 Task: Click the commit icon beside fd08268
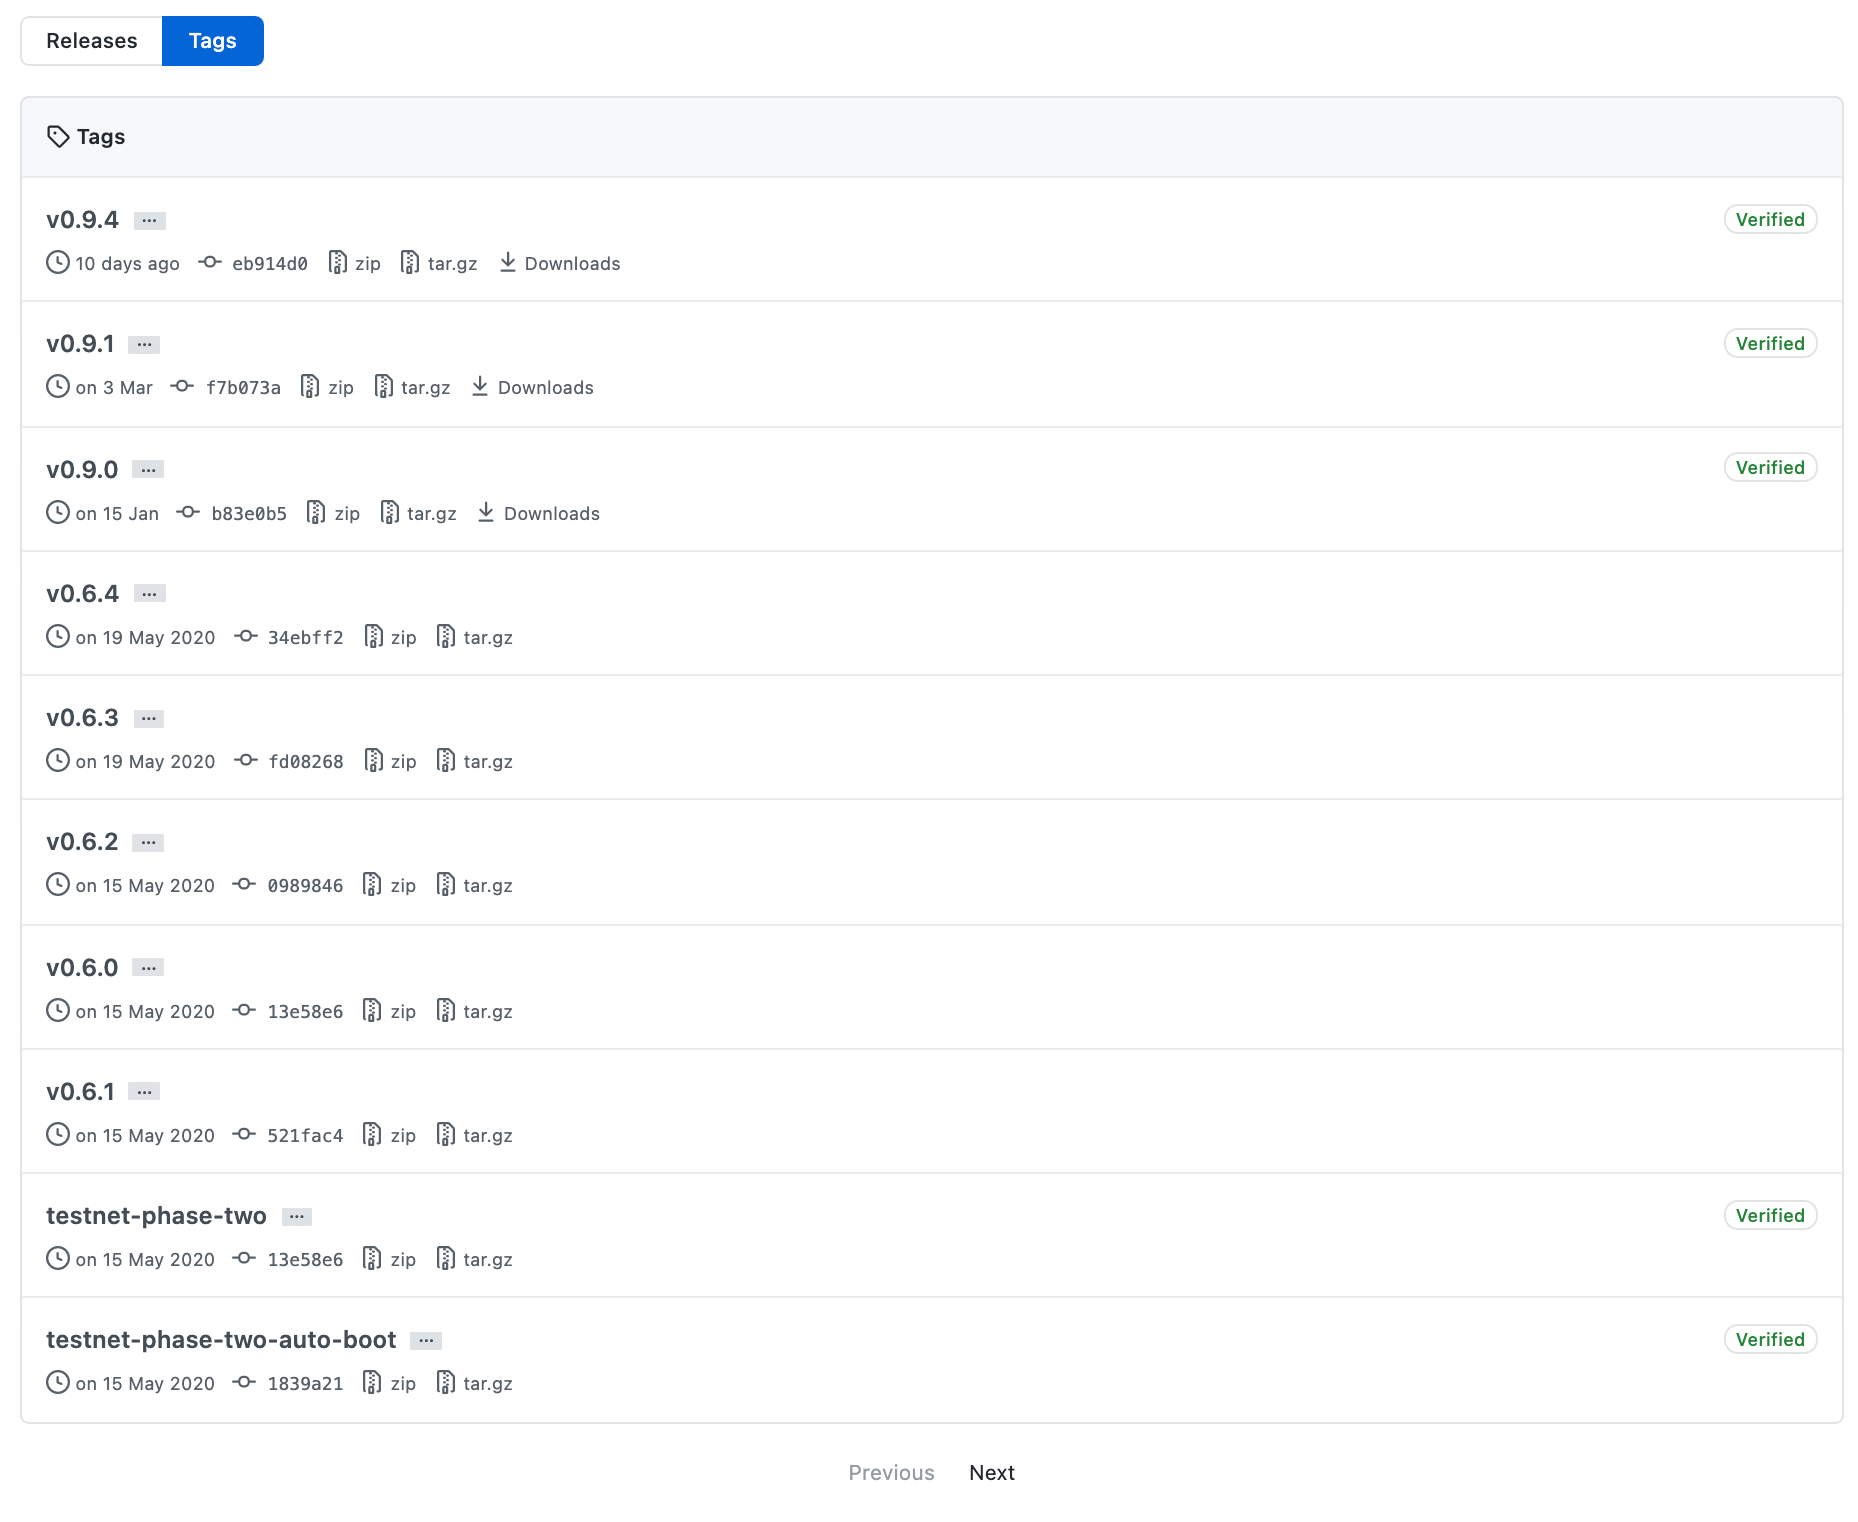point(245,760)
